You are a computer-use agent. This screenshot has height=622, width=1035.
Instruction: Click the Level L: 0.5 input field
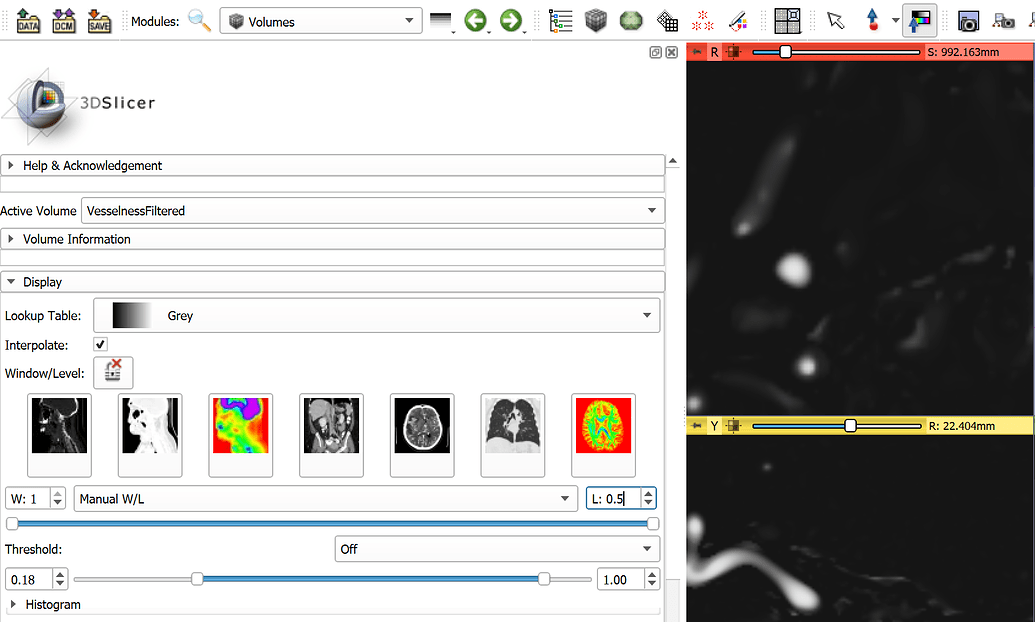coord(613,498)
